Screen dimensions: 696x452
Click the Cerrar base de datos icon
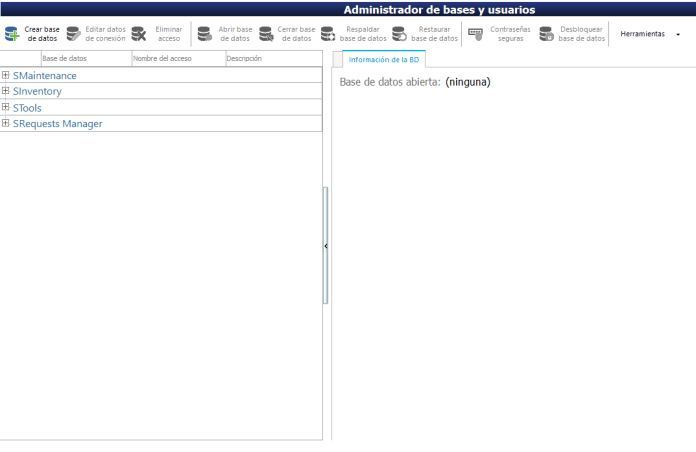pyautogui.click(x=266, y=34)
